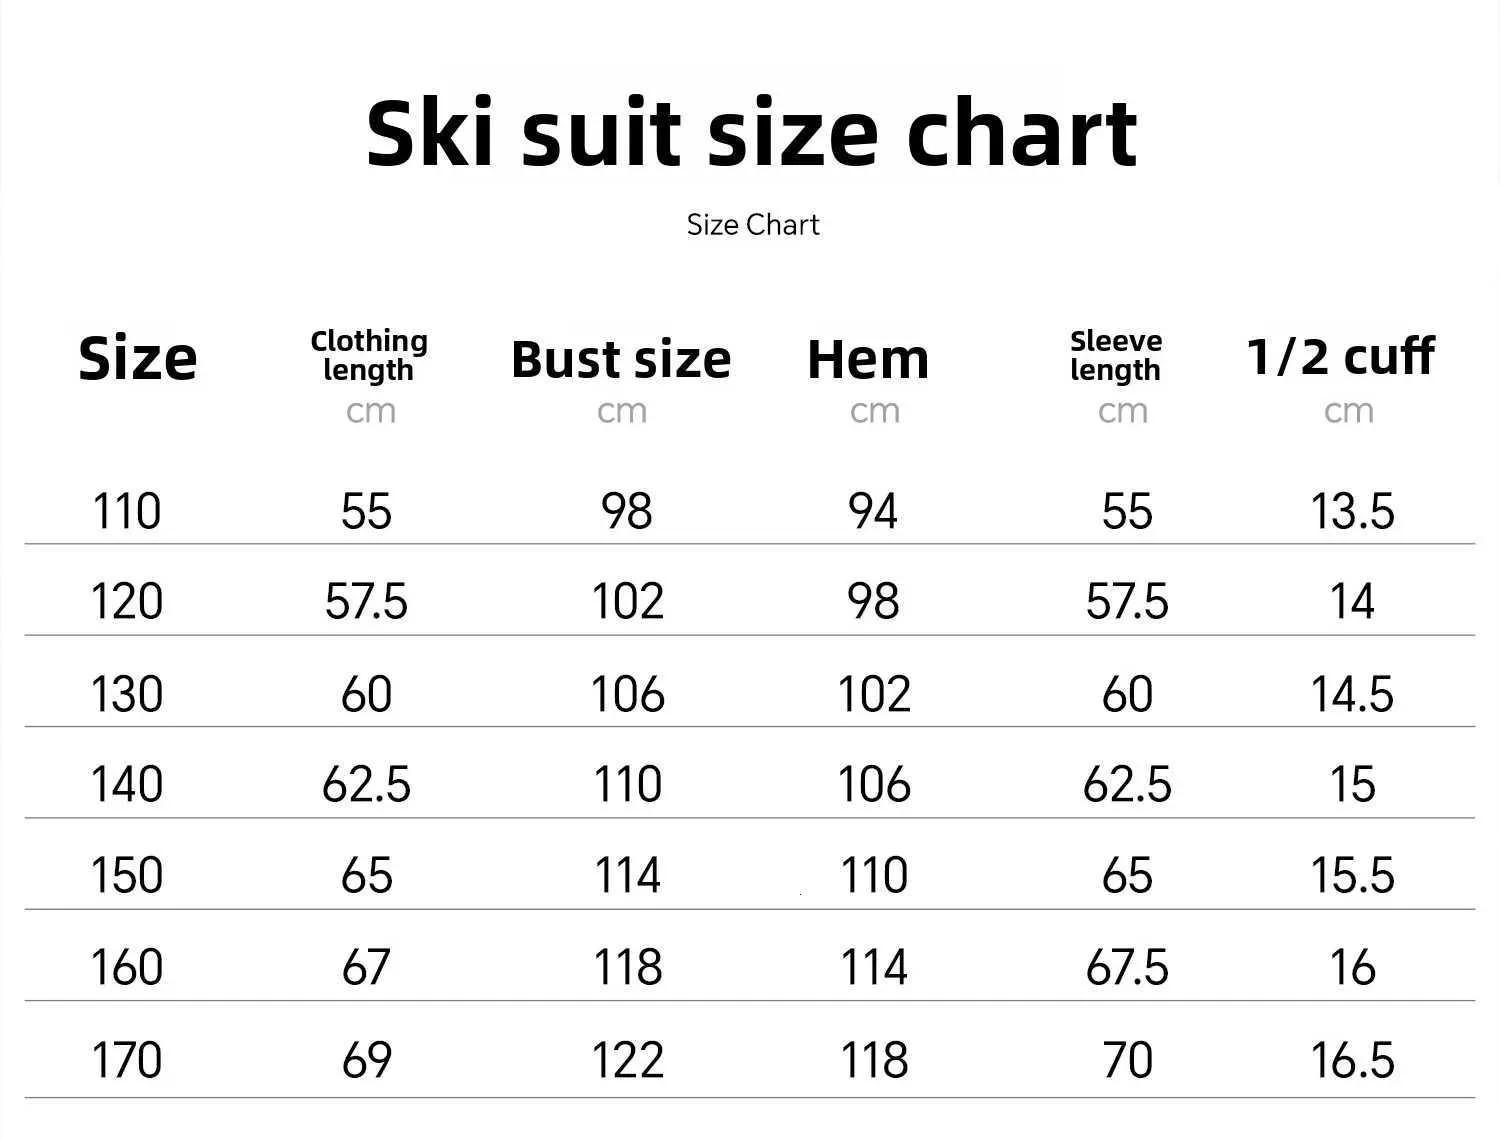1500x1139 pixels.
Task: Select size 150 row label
Action: (126, 875)
